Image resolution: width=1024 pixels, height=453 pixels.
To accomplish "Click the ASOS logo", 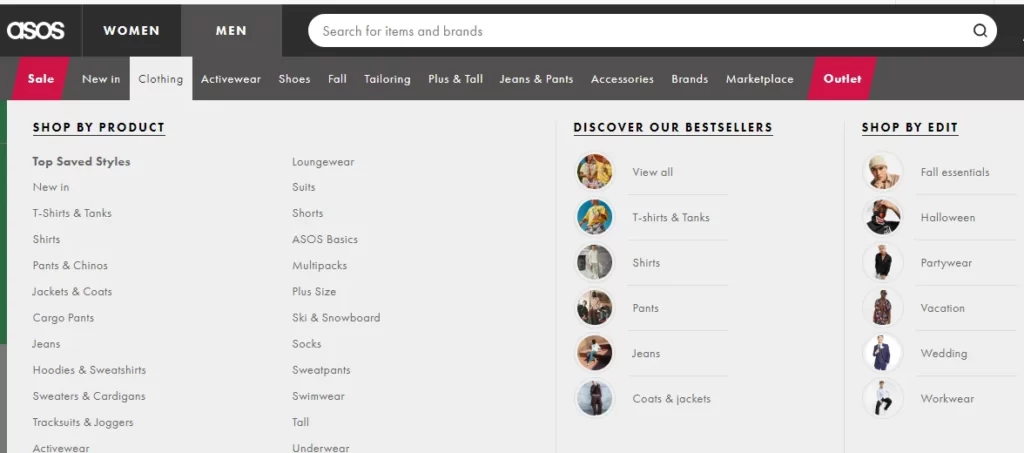I will point(36,31).
